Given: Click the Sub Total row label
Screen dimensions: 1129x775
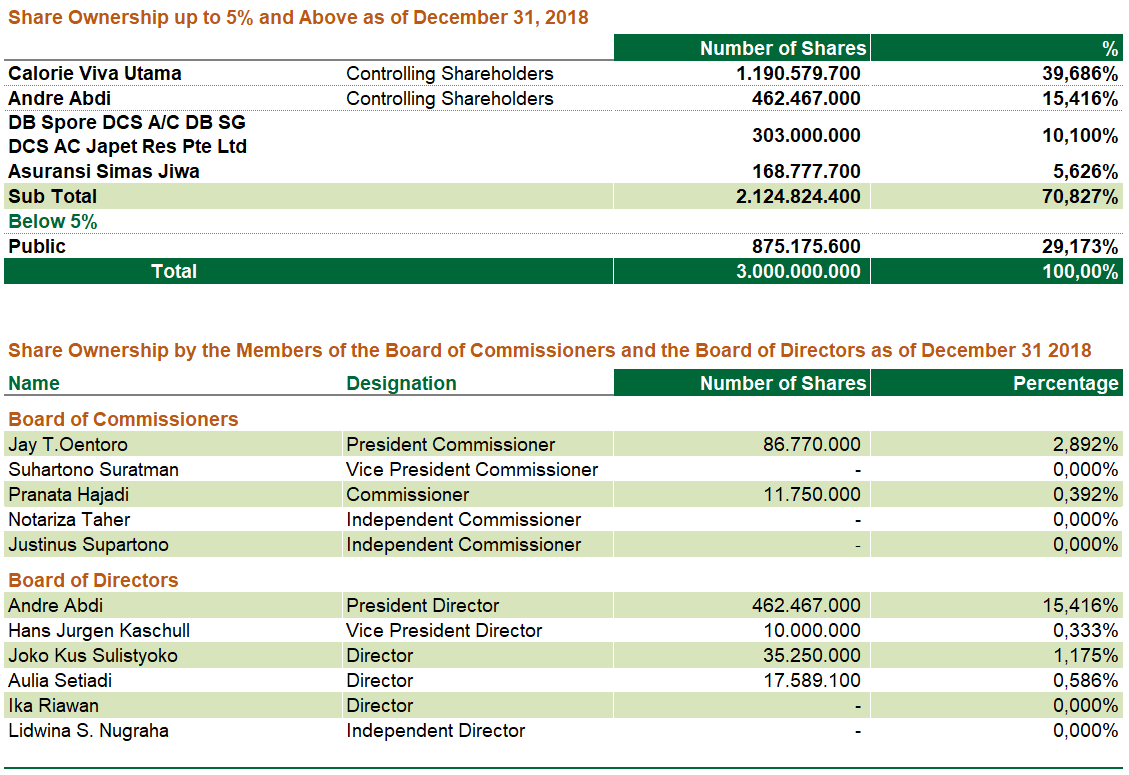Looking at the screenshot, I should (x=53, y=197).
